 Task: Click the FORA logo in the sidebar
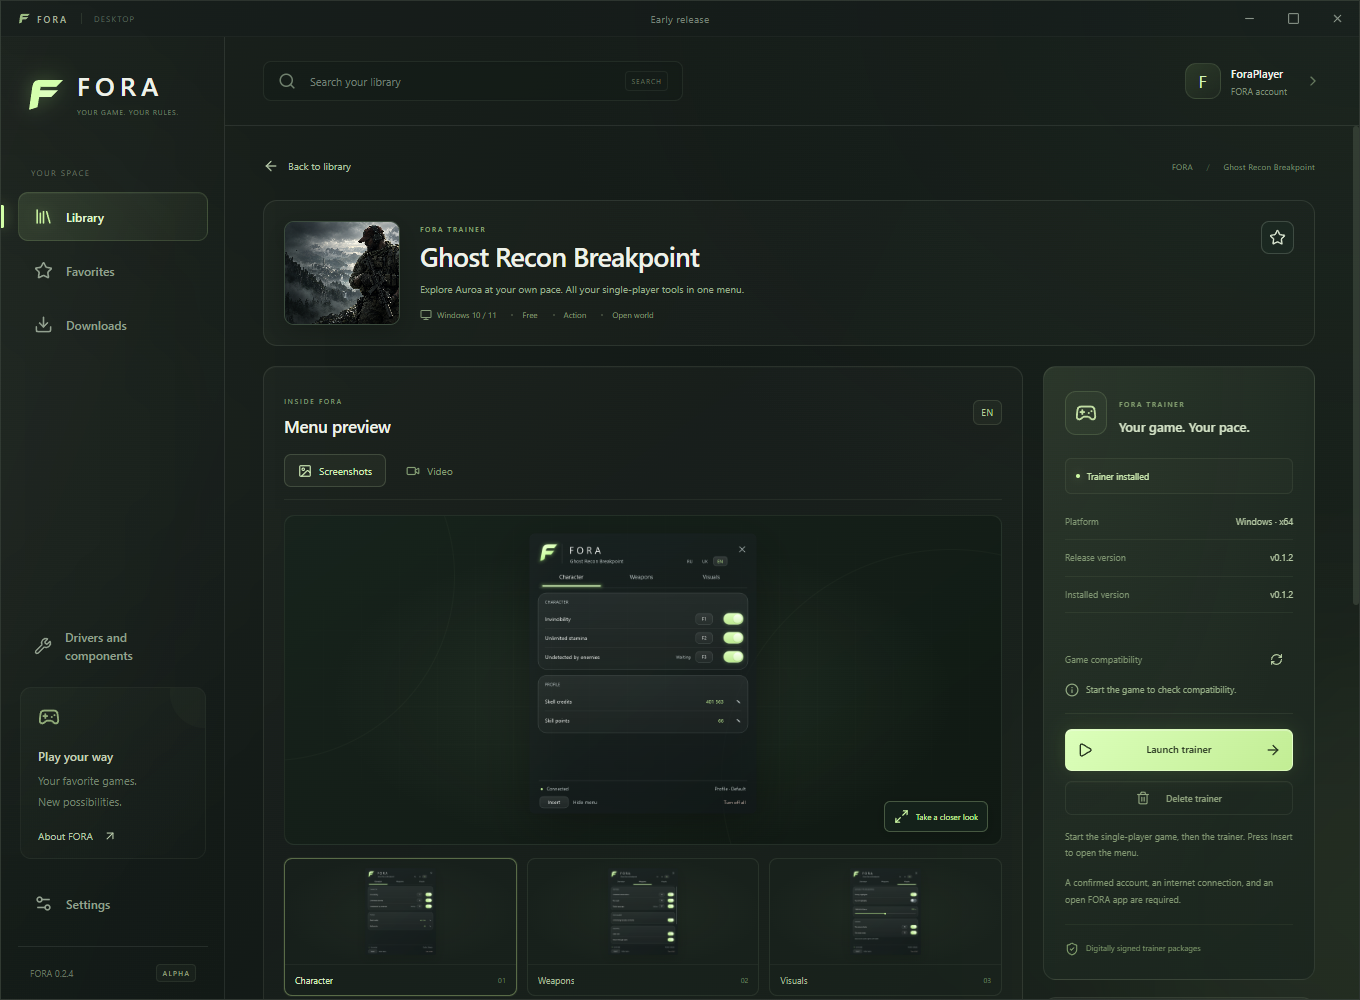tap(104, 94)
